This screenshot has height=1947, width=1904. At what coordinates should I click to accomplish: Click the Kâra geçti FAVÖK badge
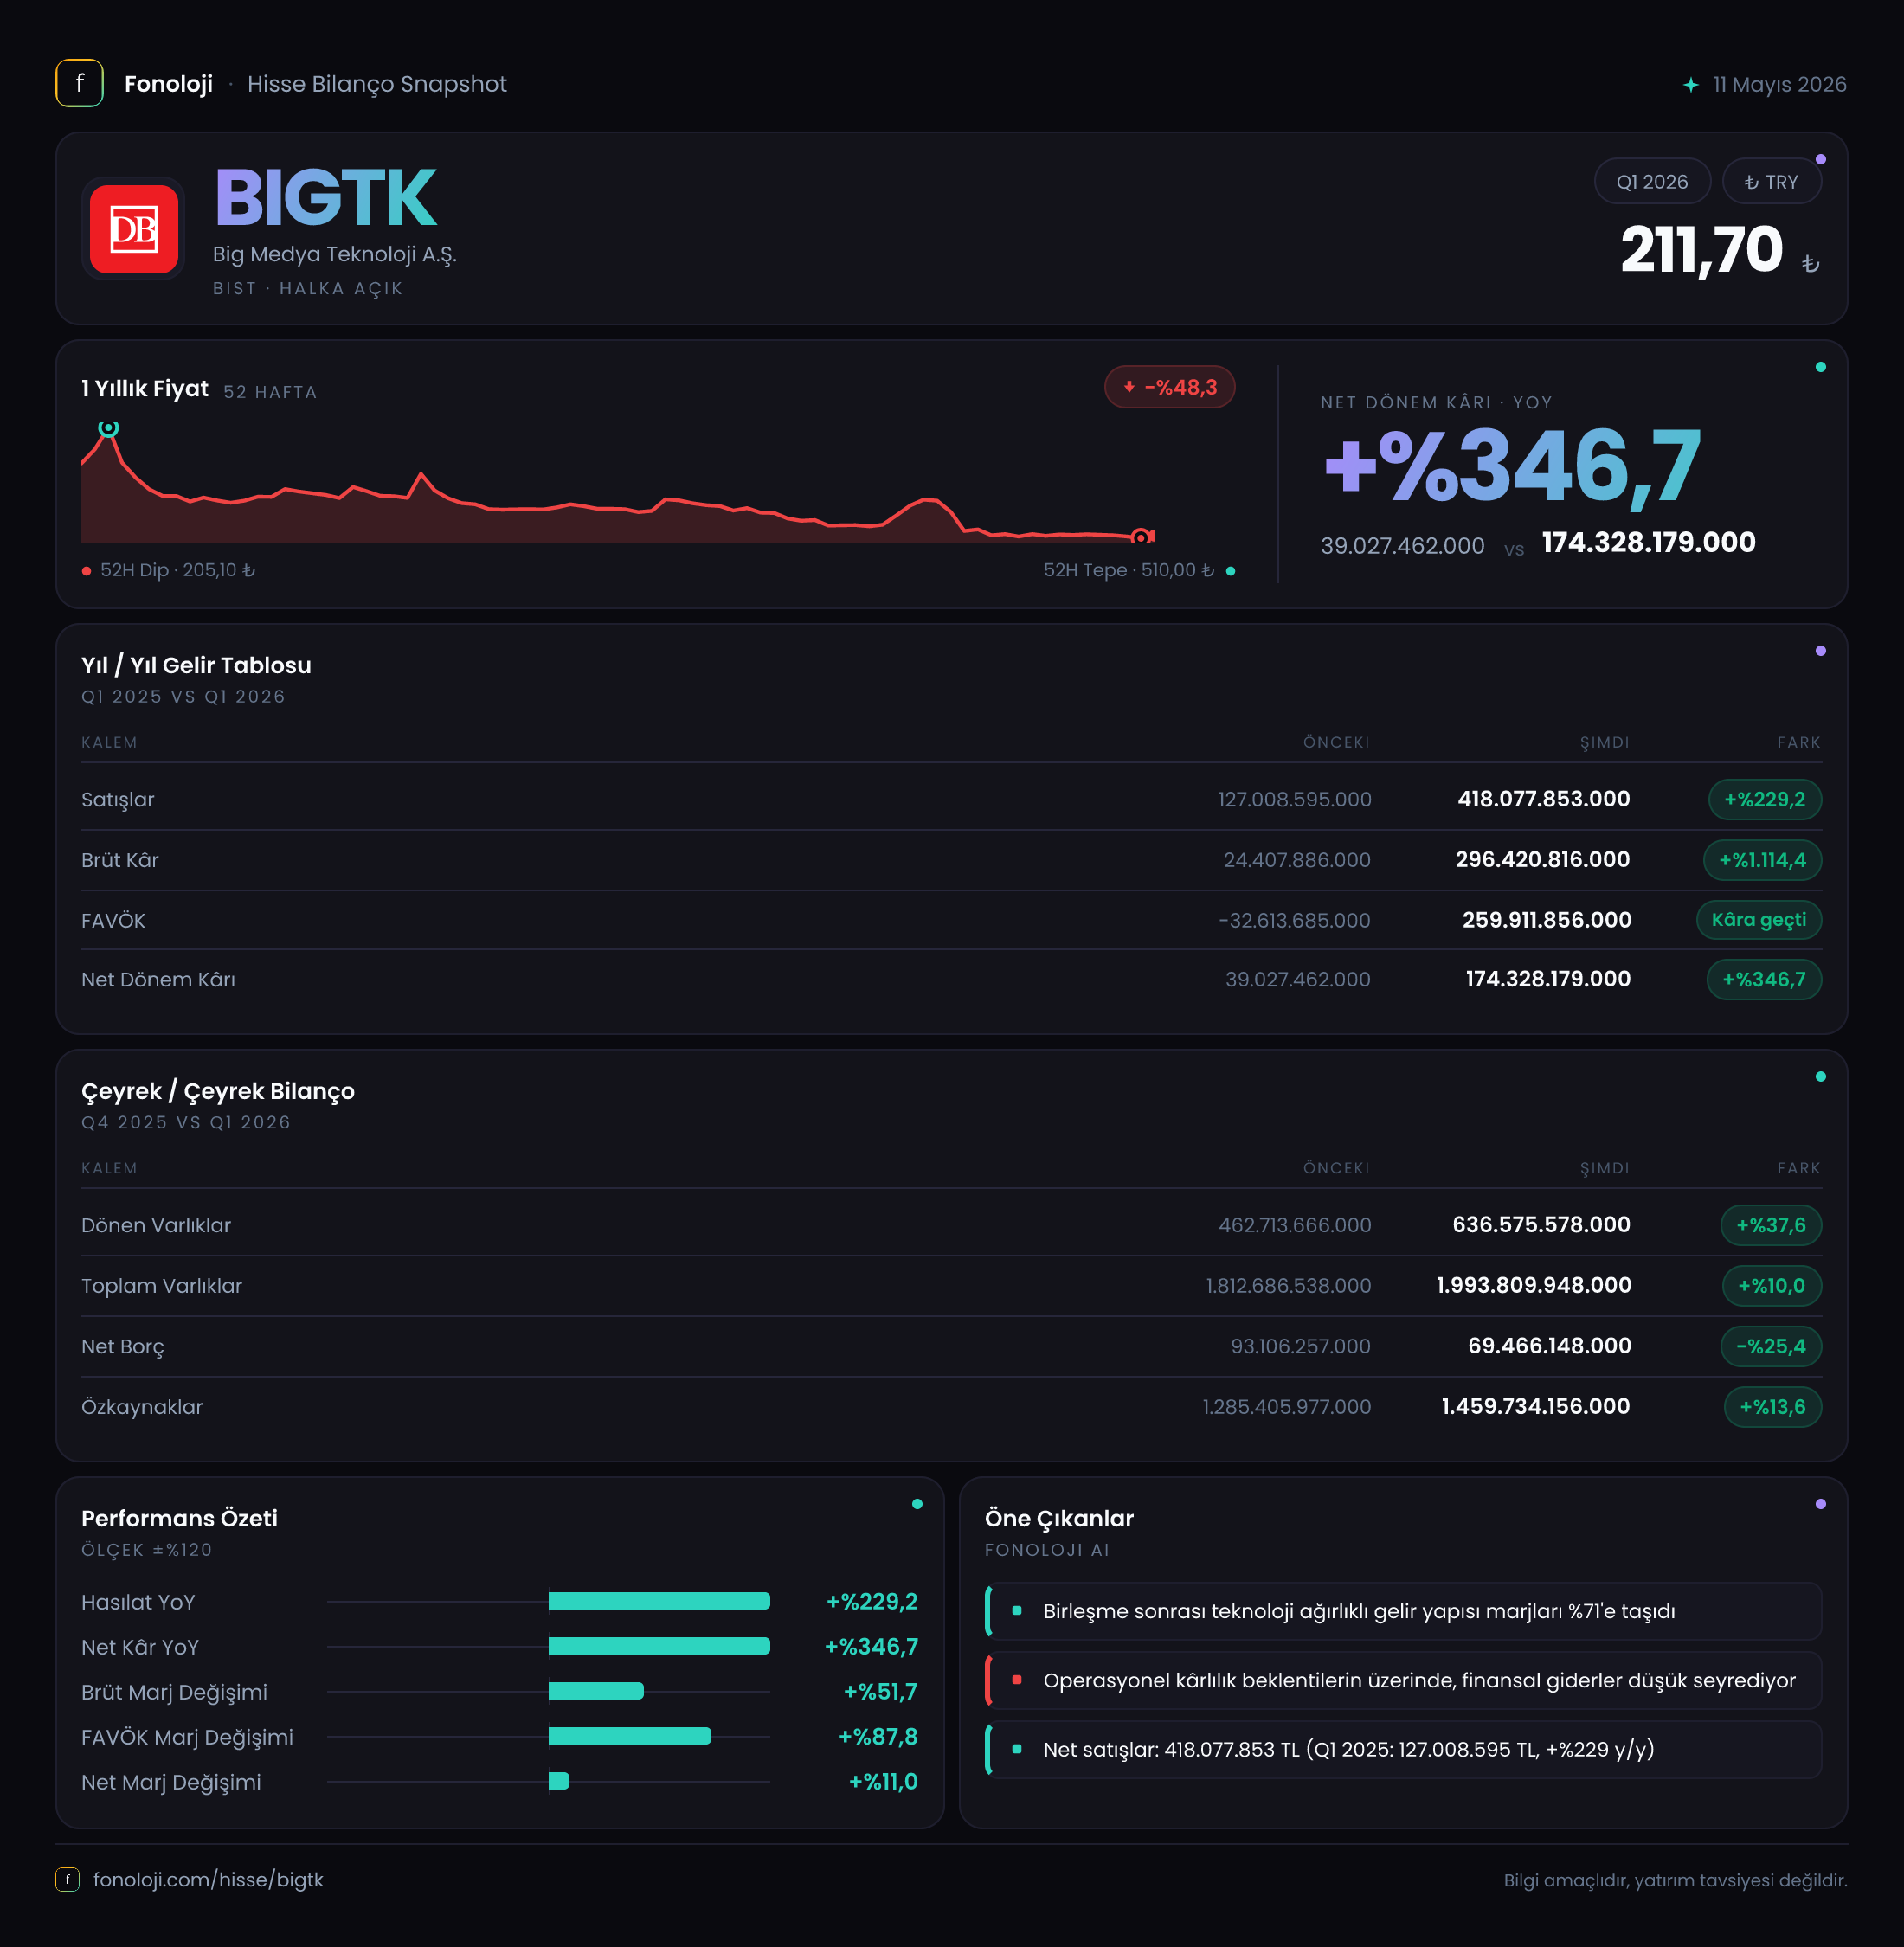[1758, 919]
